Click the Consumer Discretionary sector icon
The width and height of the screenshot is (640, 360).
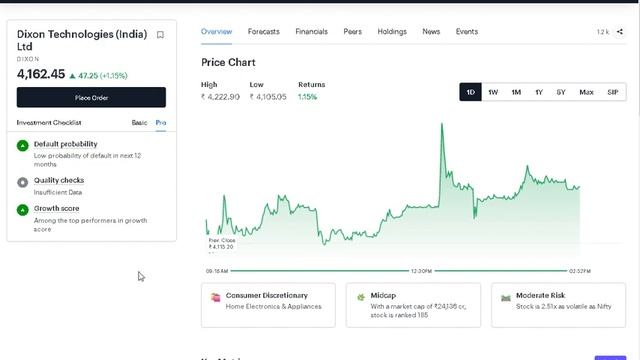(x=216, y=297)
